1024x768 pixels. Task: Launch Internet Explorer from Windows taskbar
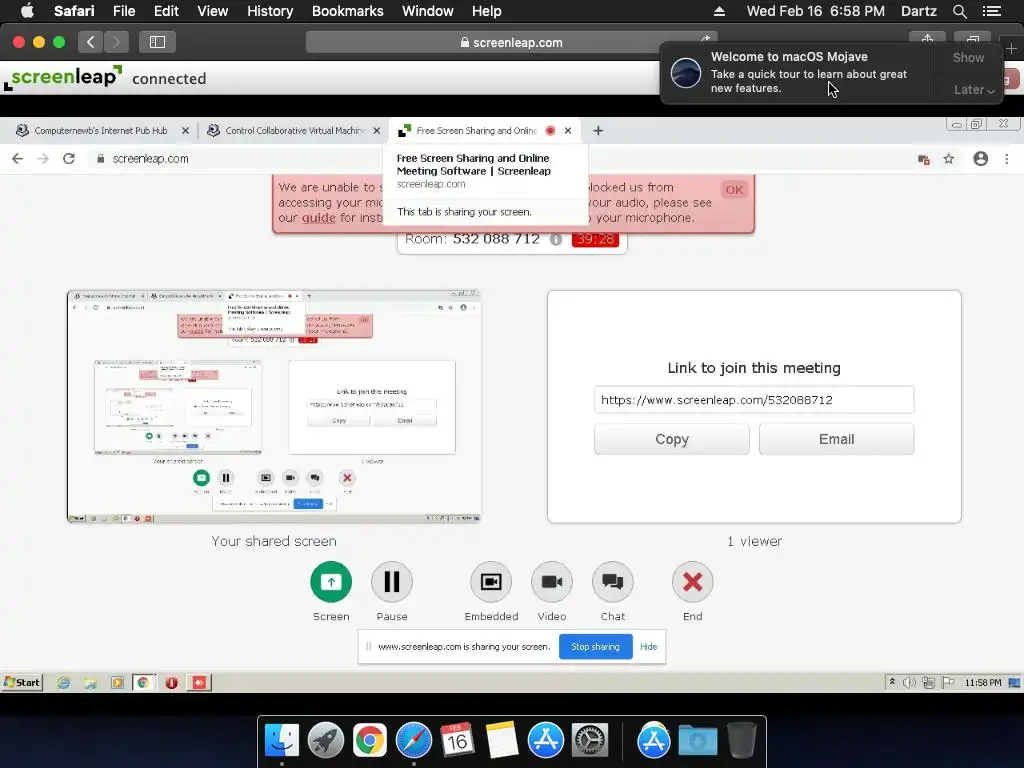pos(63,682)
